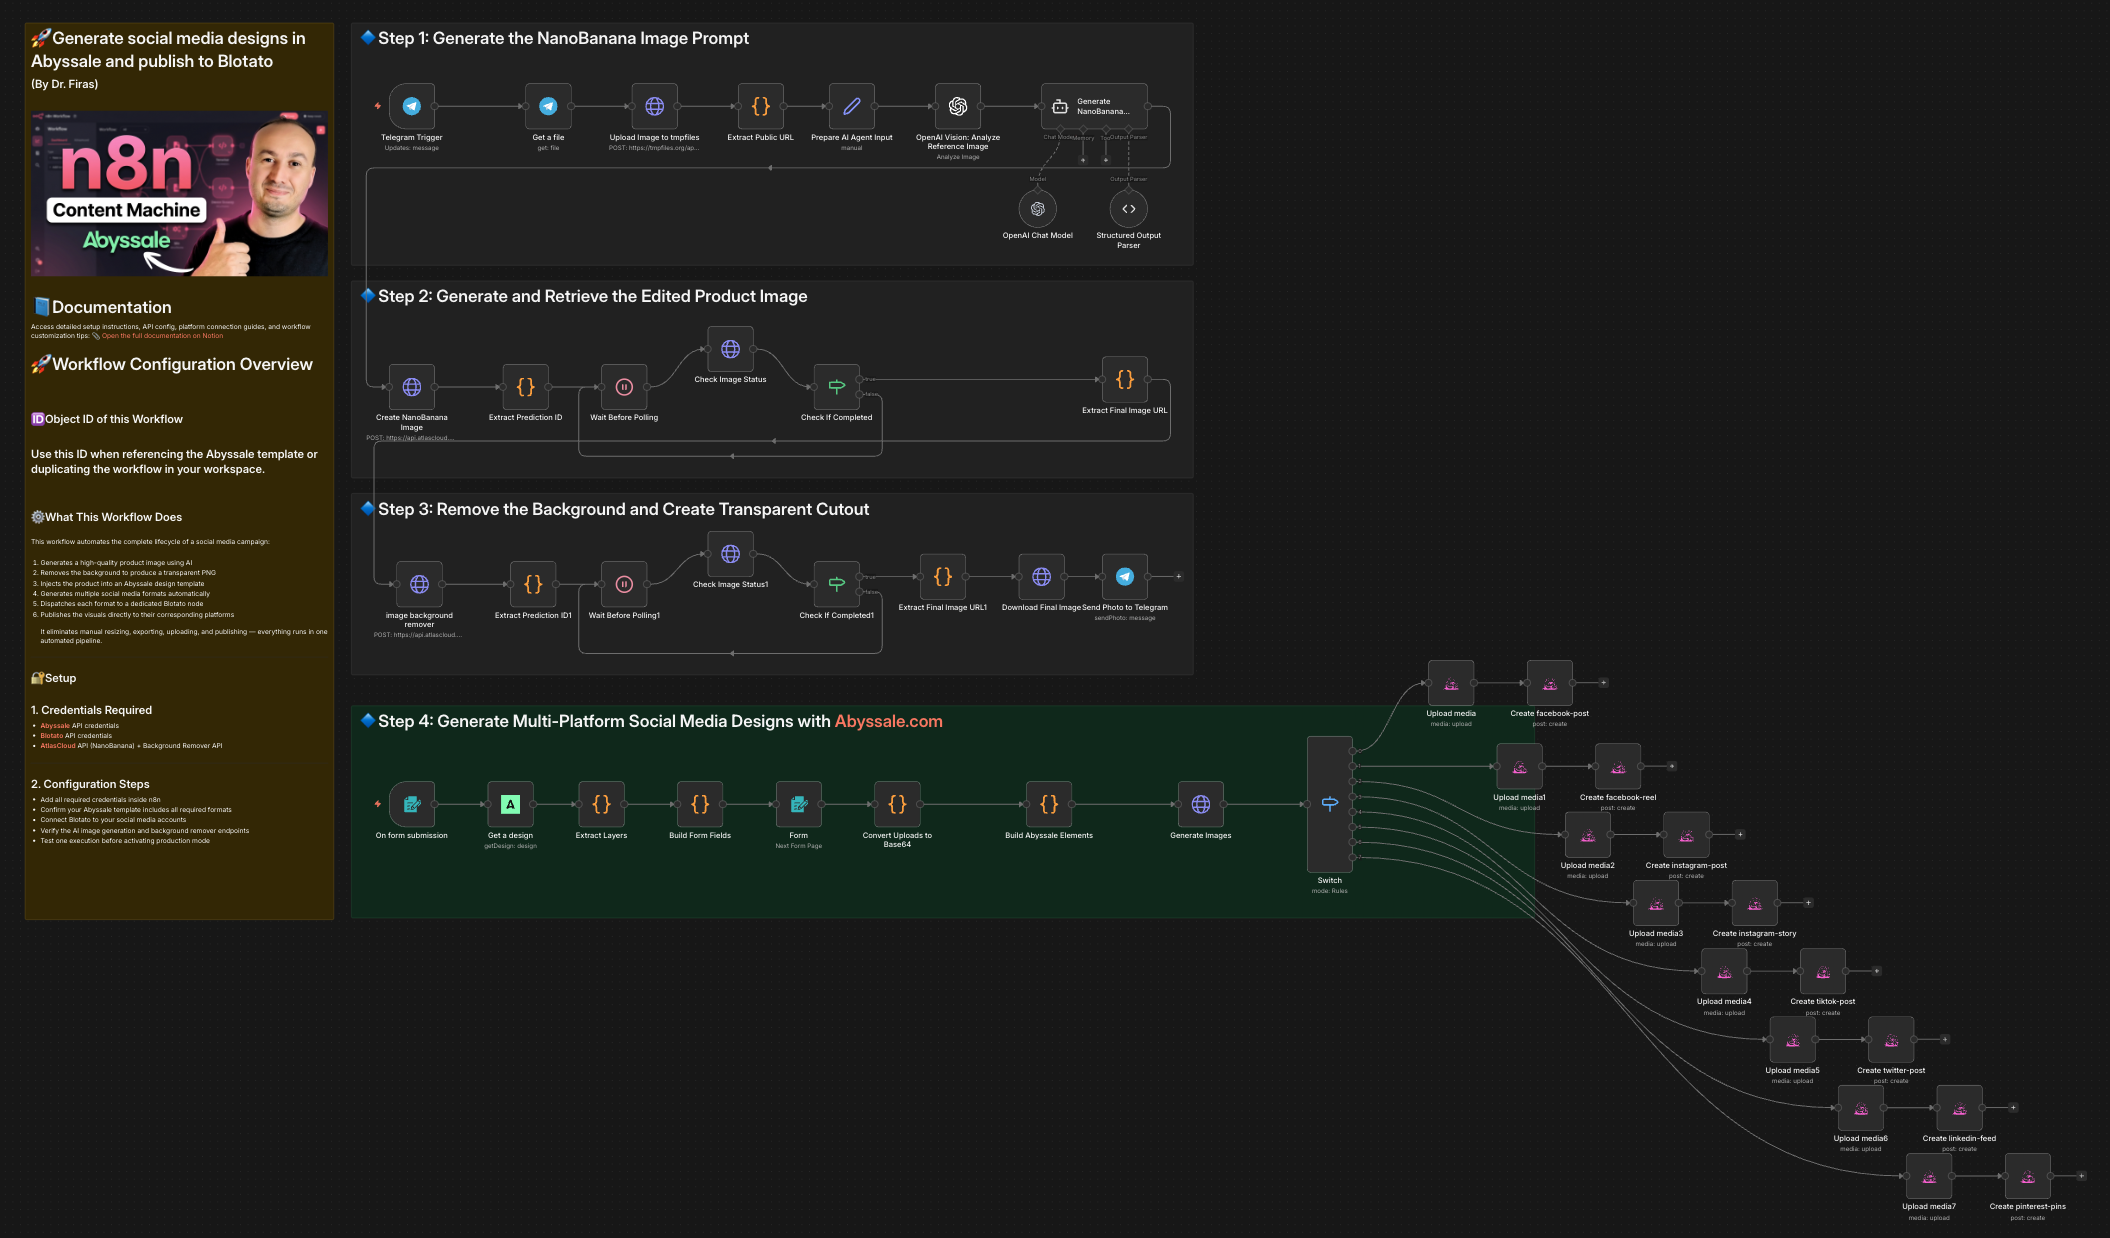The image size is (2110, 1238).
Task: Click the Create tiktok-post node
Action: coord(1823,971)
